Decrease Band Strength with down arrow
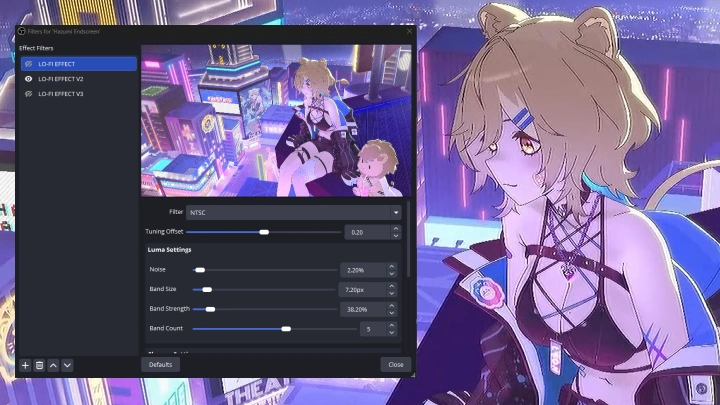Image resolution: width=720 pixels, height=405 pixels. [x=392, y=313]
